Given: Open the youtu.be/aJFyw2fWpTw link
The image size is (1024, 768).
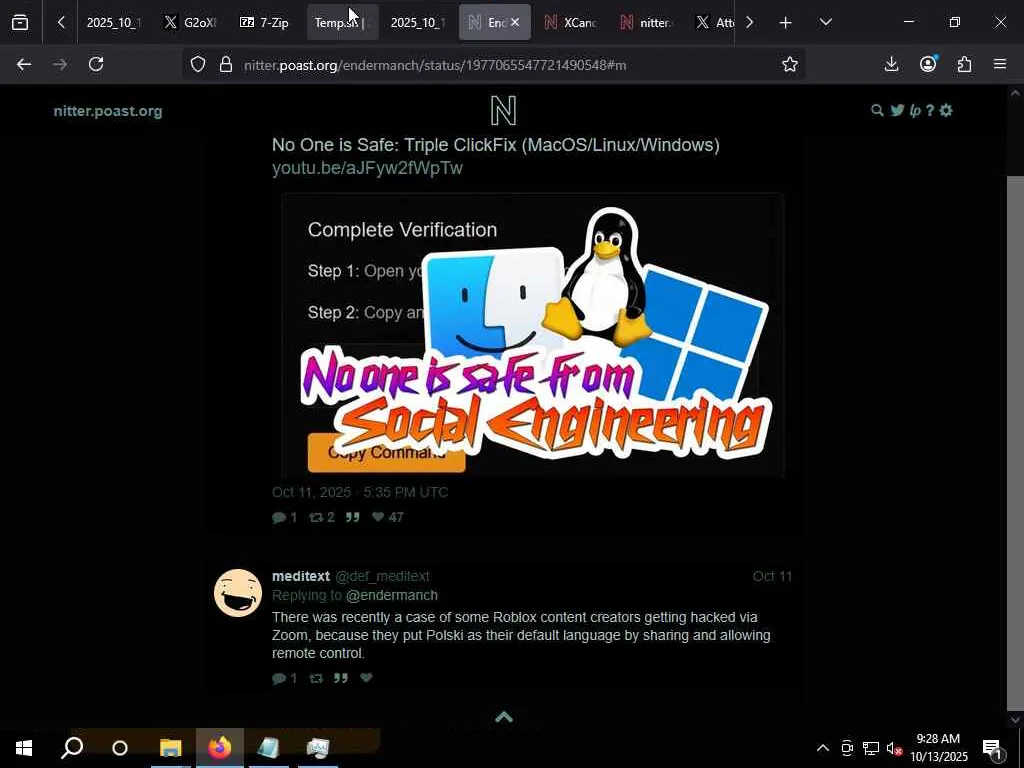Looking at the screenshot, I should [x=368, y=168].
